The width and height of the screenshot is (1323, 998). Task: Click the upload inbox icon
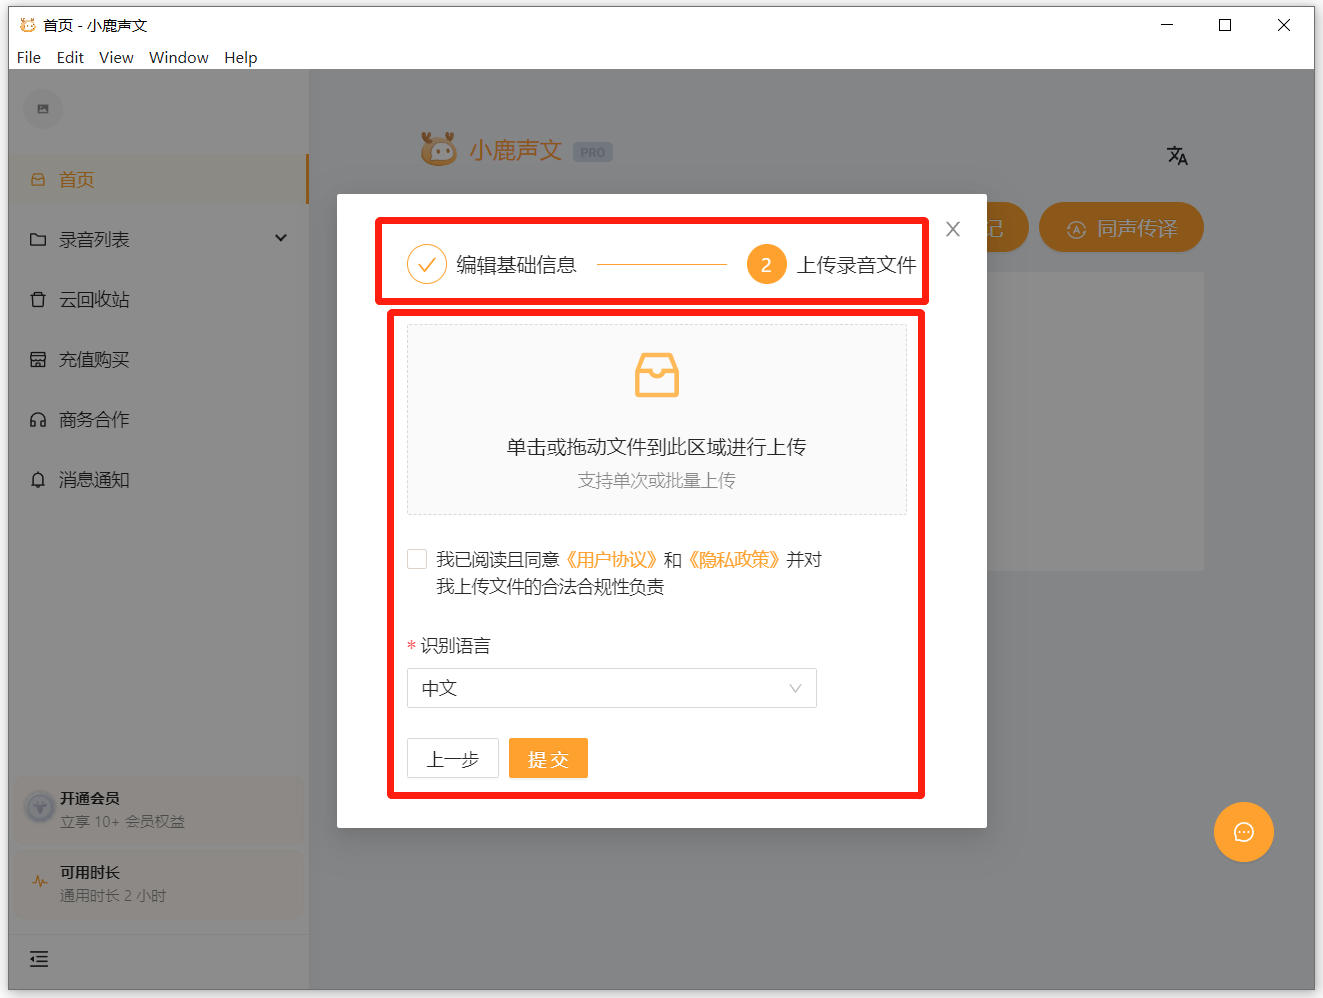tap(657, 375)
